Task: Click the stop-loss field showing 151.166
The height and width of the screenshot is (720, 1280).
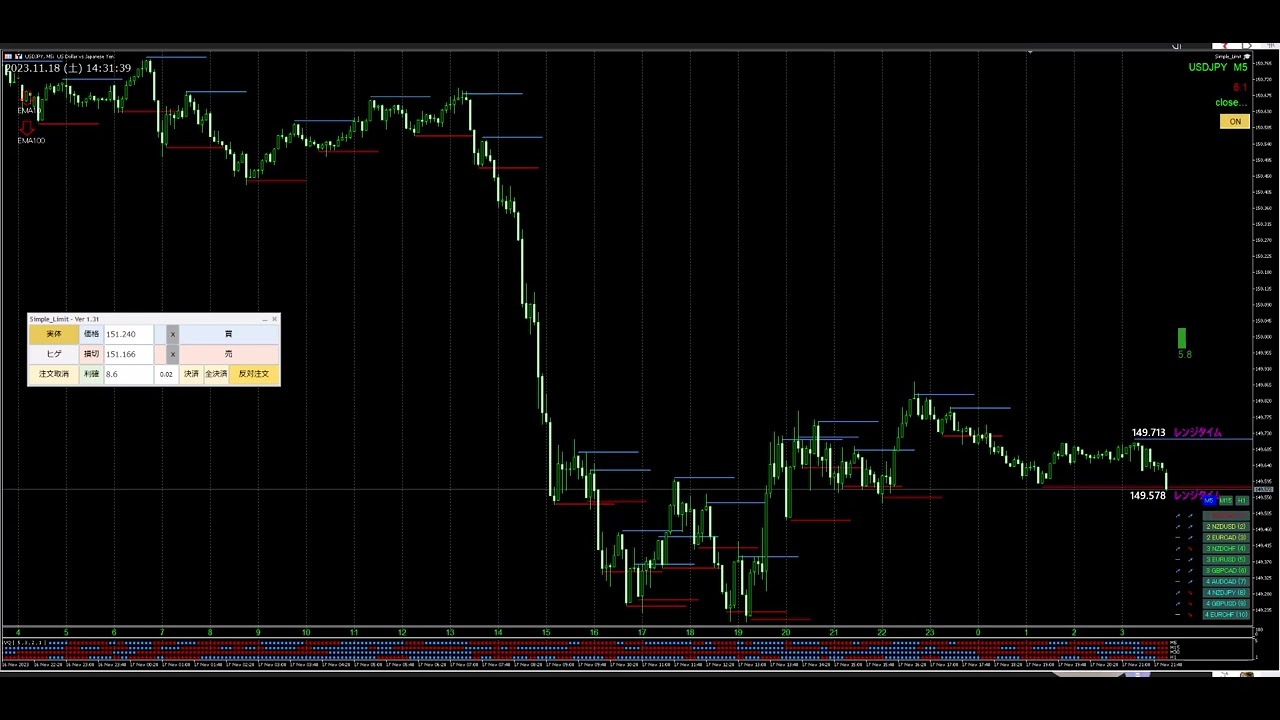Action: (129, 354)
